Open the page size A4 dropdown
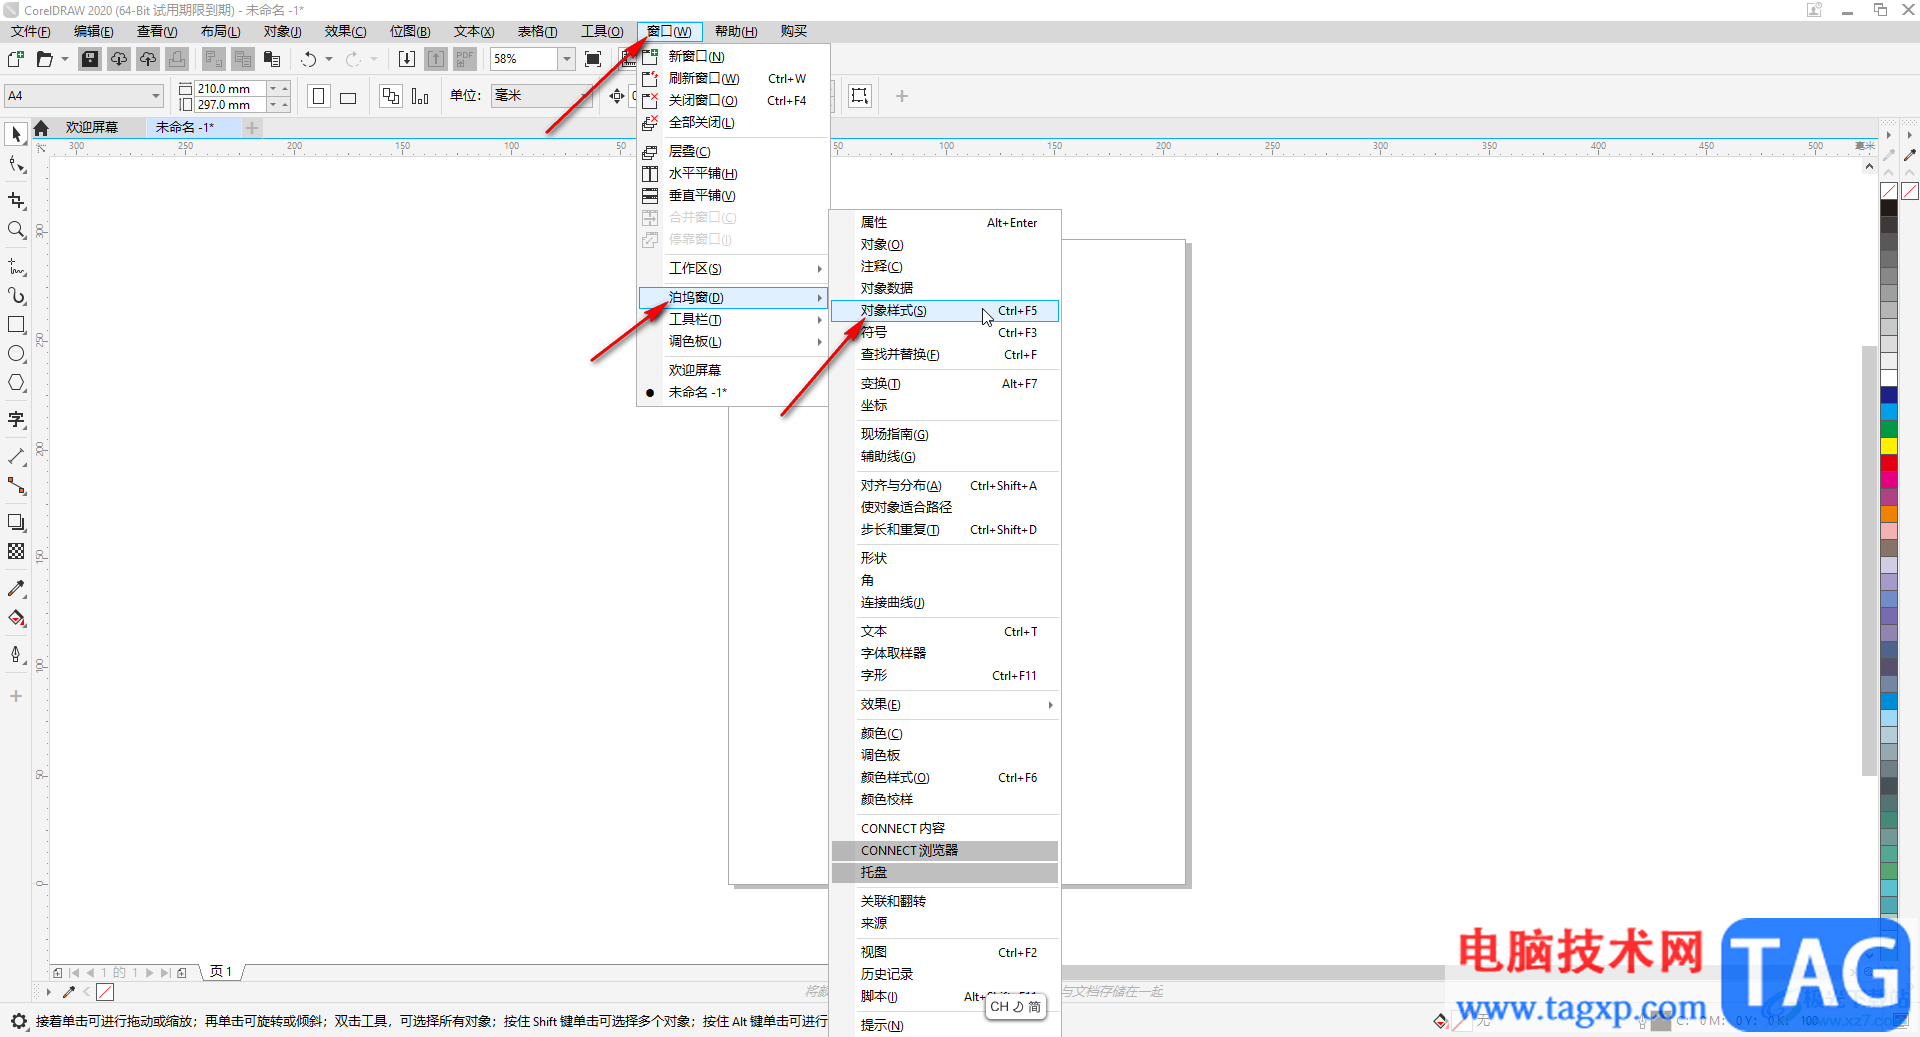The width and height of the screenshot is (1920, 1037). coord(157,96)
